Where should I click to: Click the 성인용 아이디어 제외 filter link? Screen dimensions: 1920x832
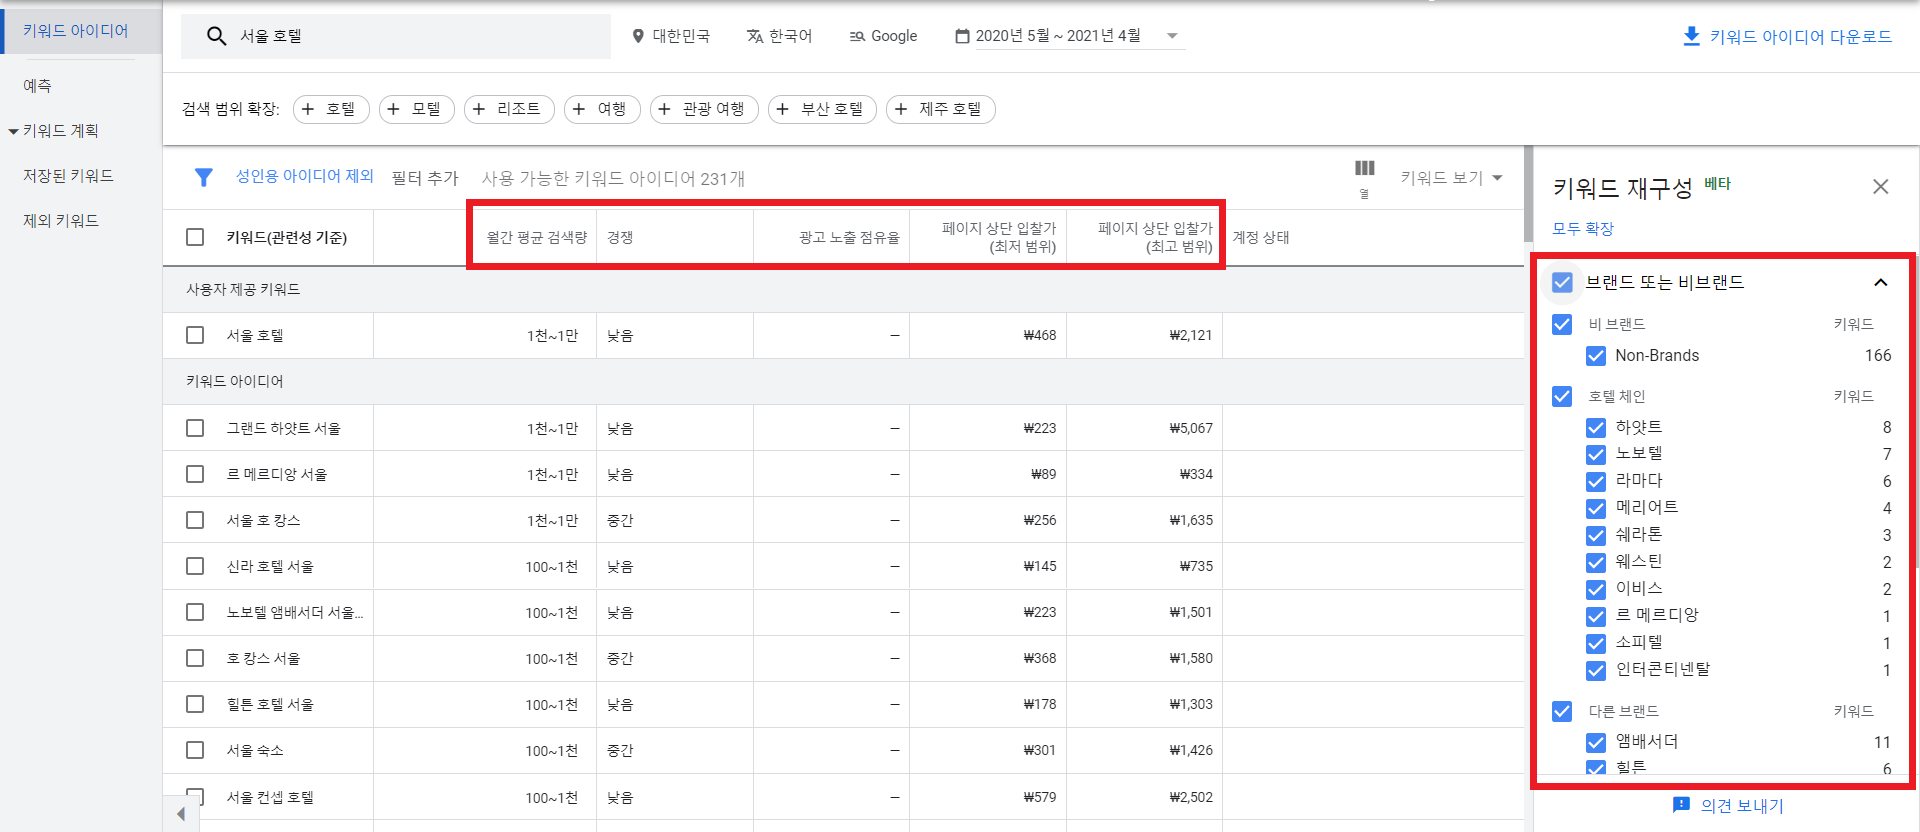coord(304,176)
